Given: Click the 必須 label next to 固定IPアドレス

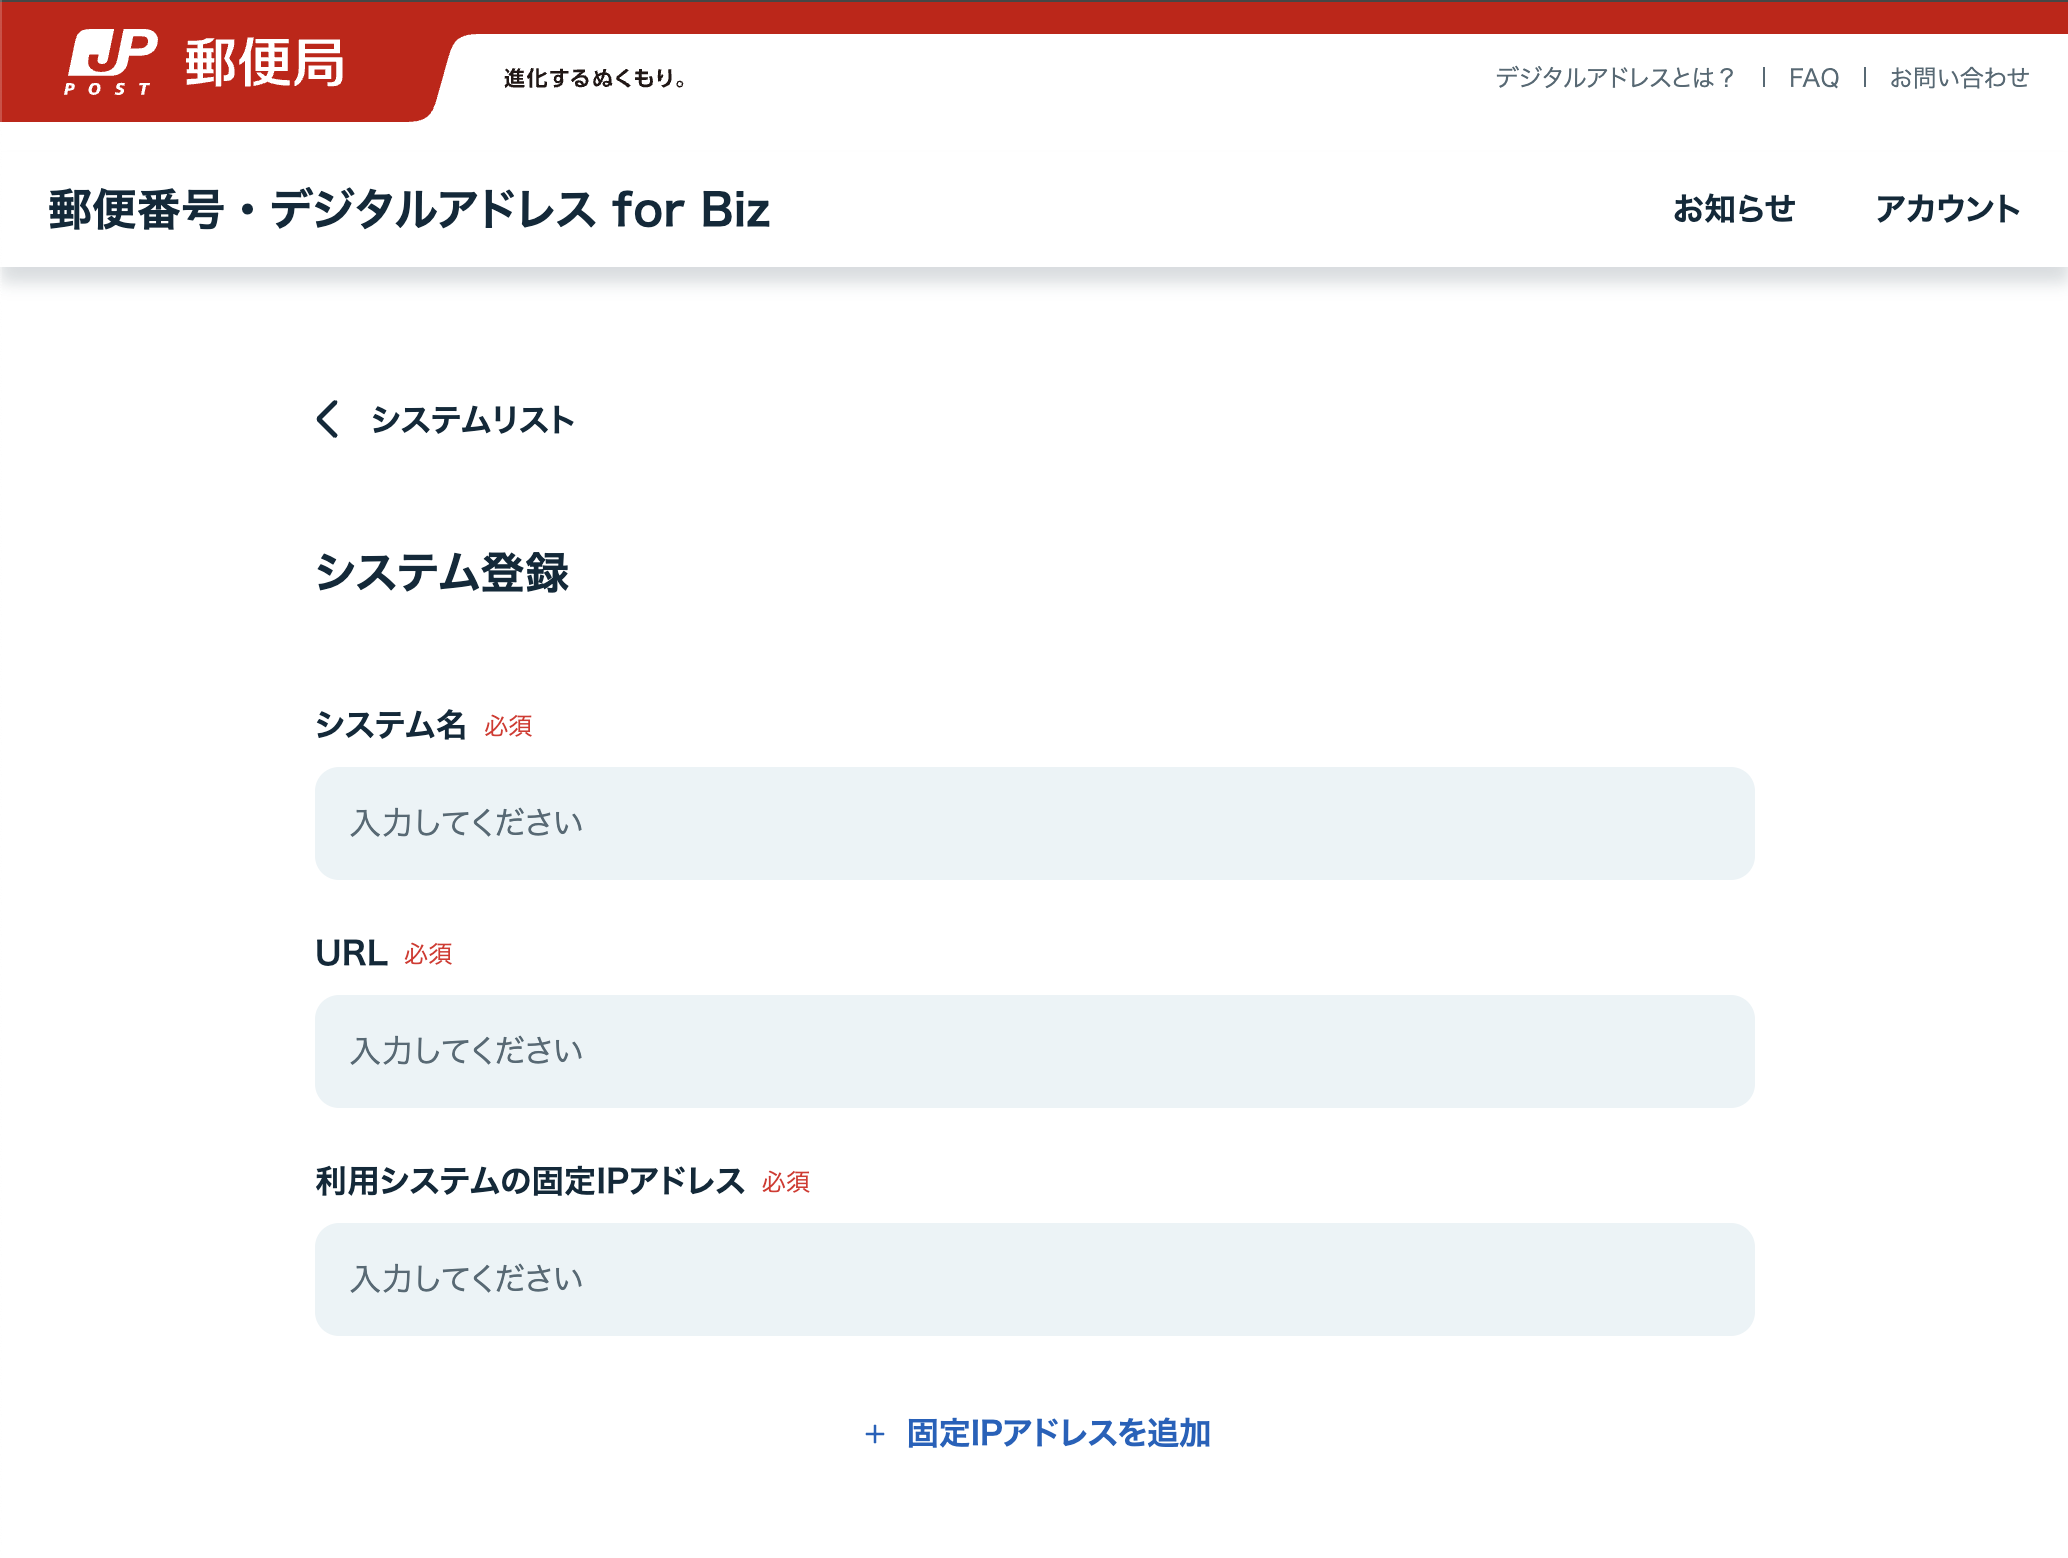Looking at the screenshot, I should (786, 1182).
